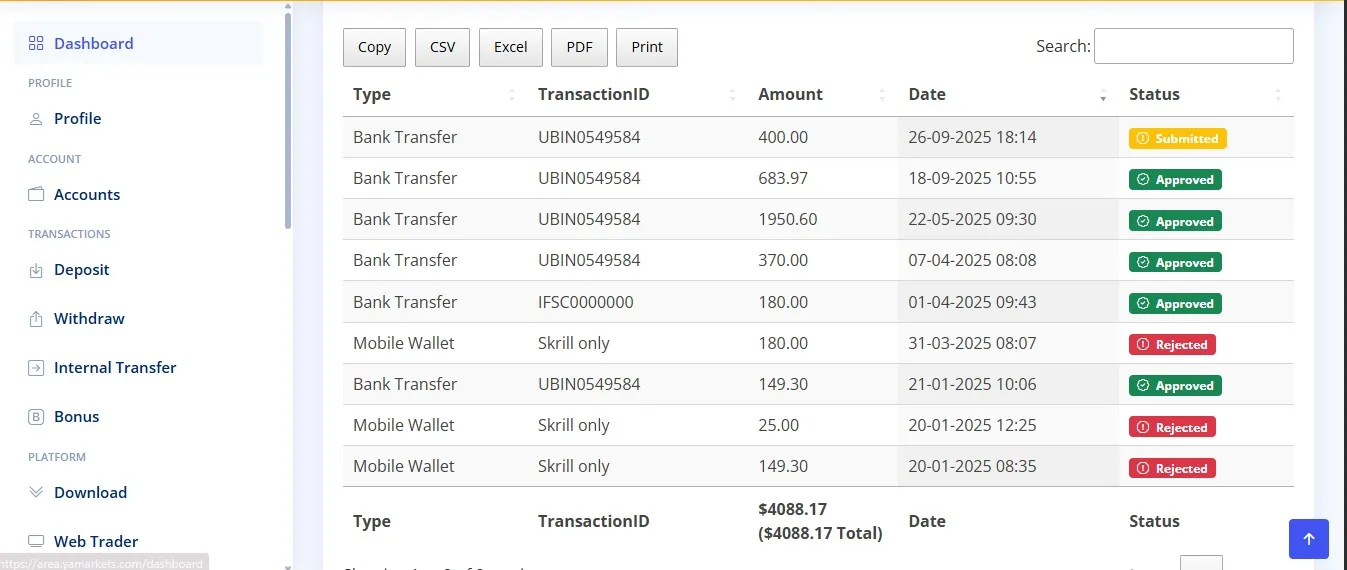Click the Dashboard grid icon

[36, 43]
